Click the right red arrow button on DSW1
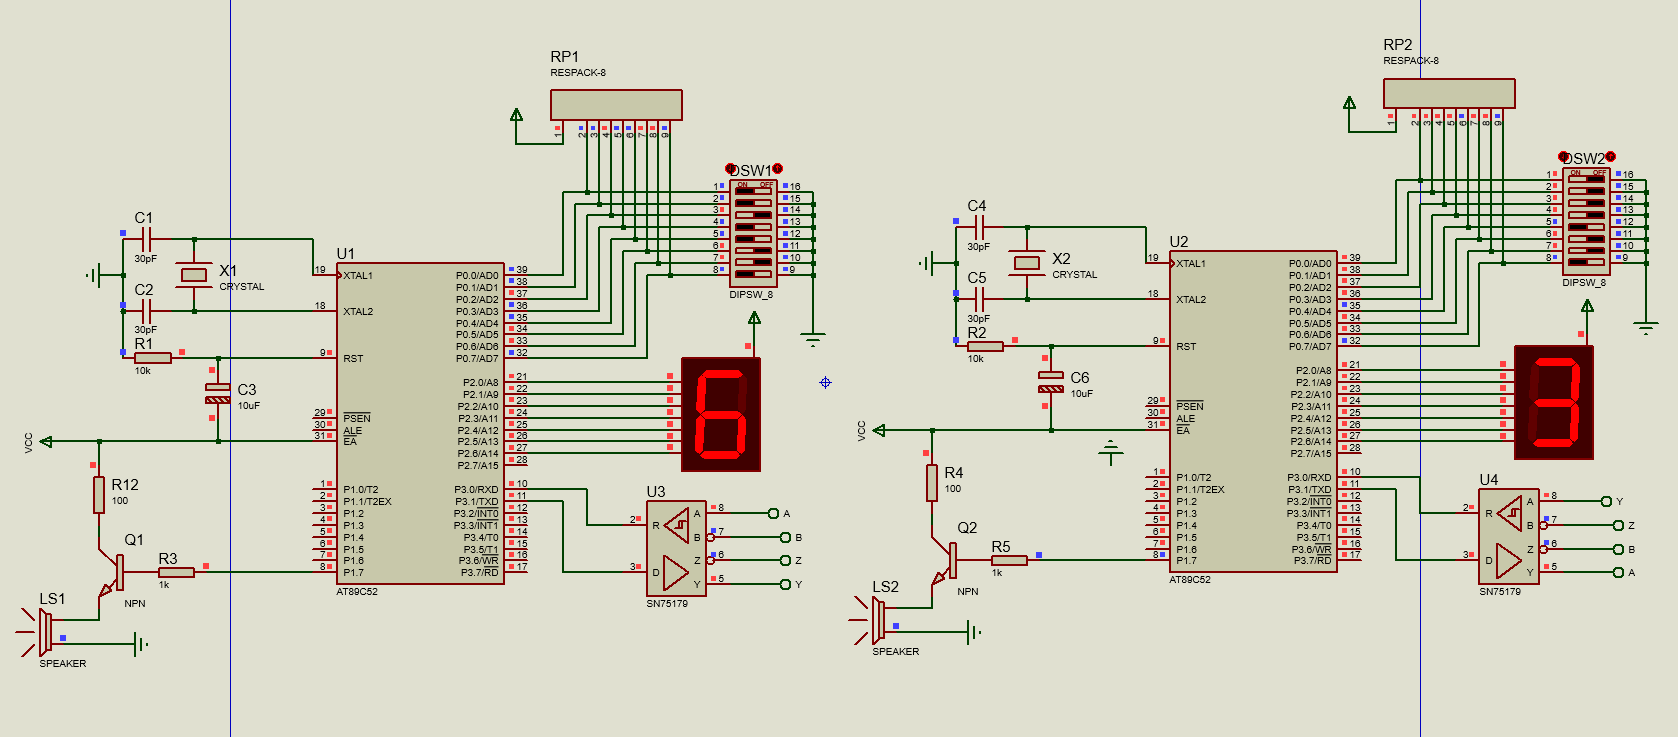The width and height of the screenshot is (1678, 737). (x=778, y=169)
